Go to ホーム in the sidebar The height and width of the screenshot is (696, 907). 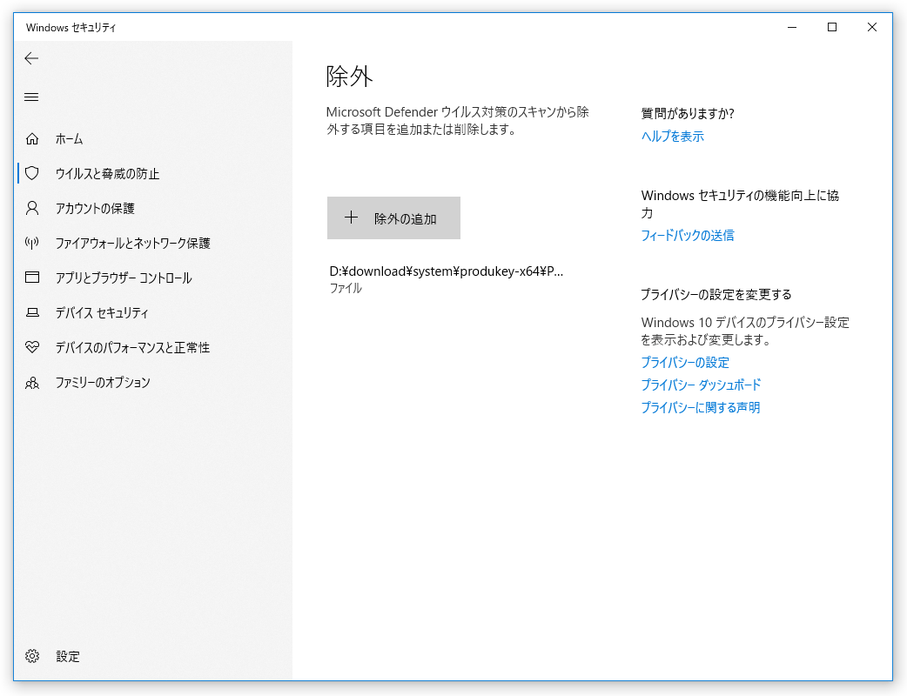[x=69, y=139]
